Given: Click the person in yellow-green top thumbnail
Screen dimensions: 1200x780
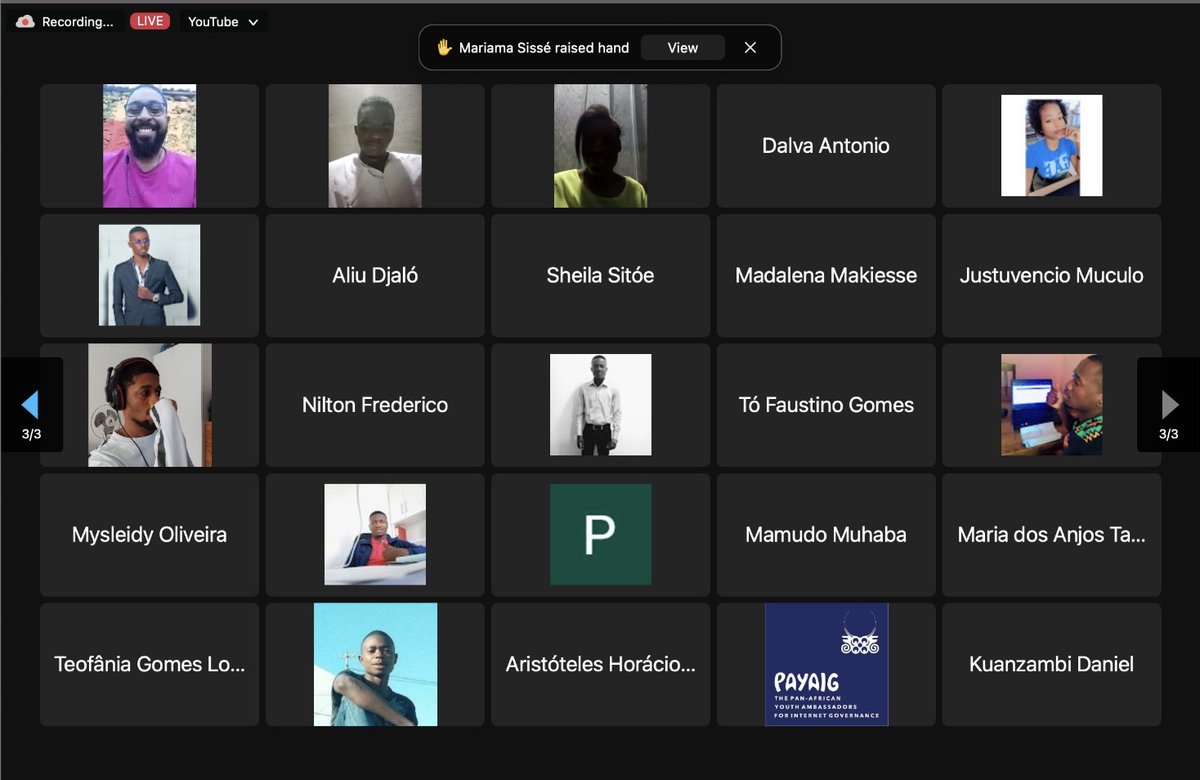Looking at the screenshot, I should [600, 146].
